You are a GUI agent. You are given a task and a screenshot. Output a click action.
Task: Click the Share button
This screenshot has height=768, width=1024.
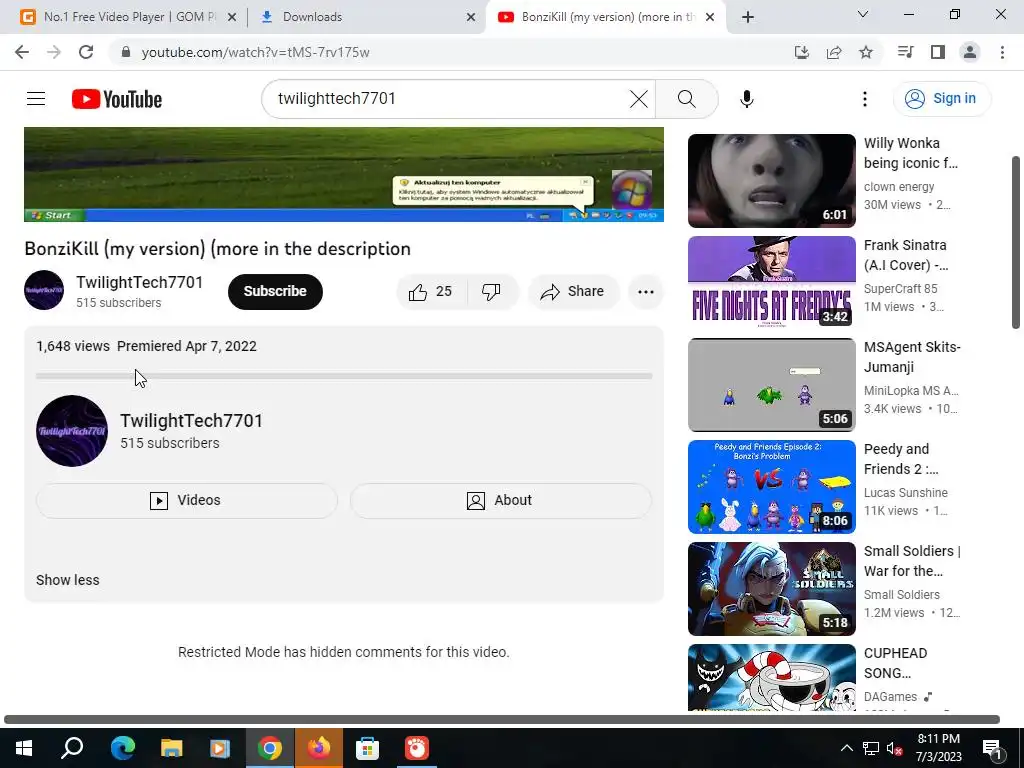point(573,291)
